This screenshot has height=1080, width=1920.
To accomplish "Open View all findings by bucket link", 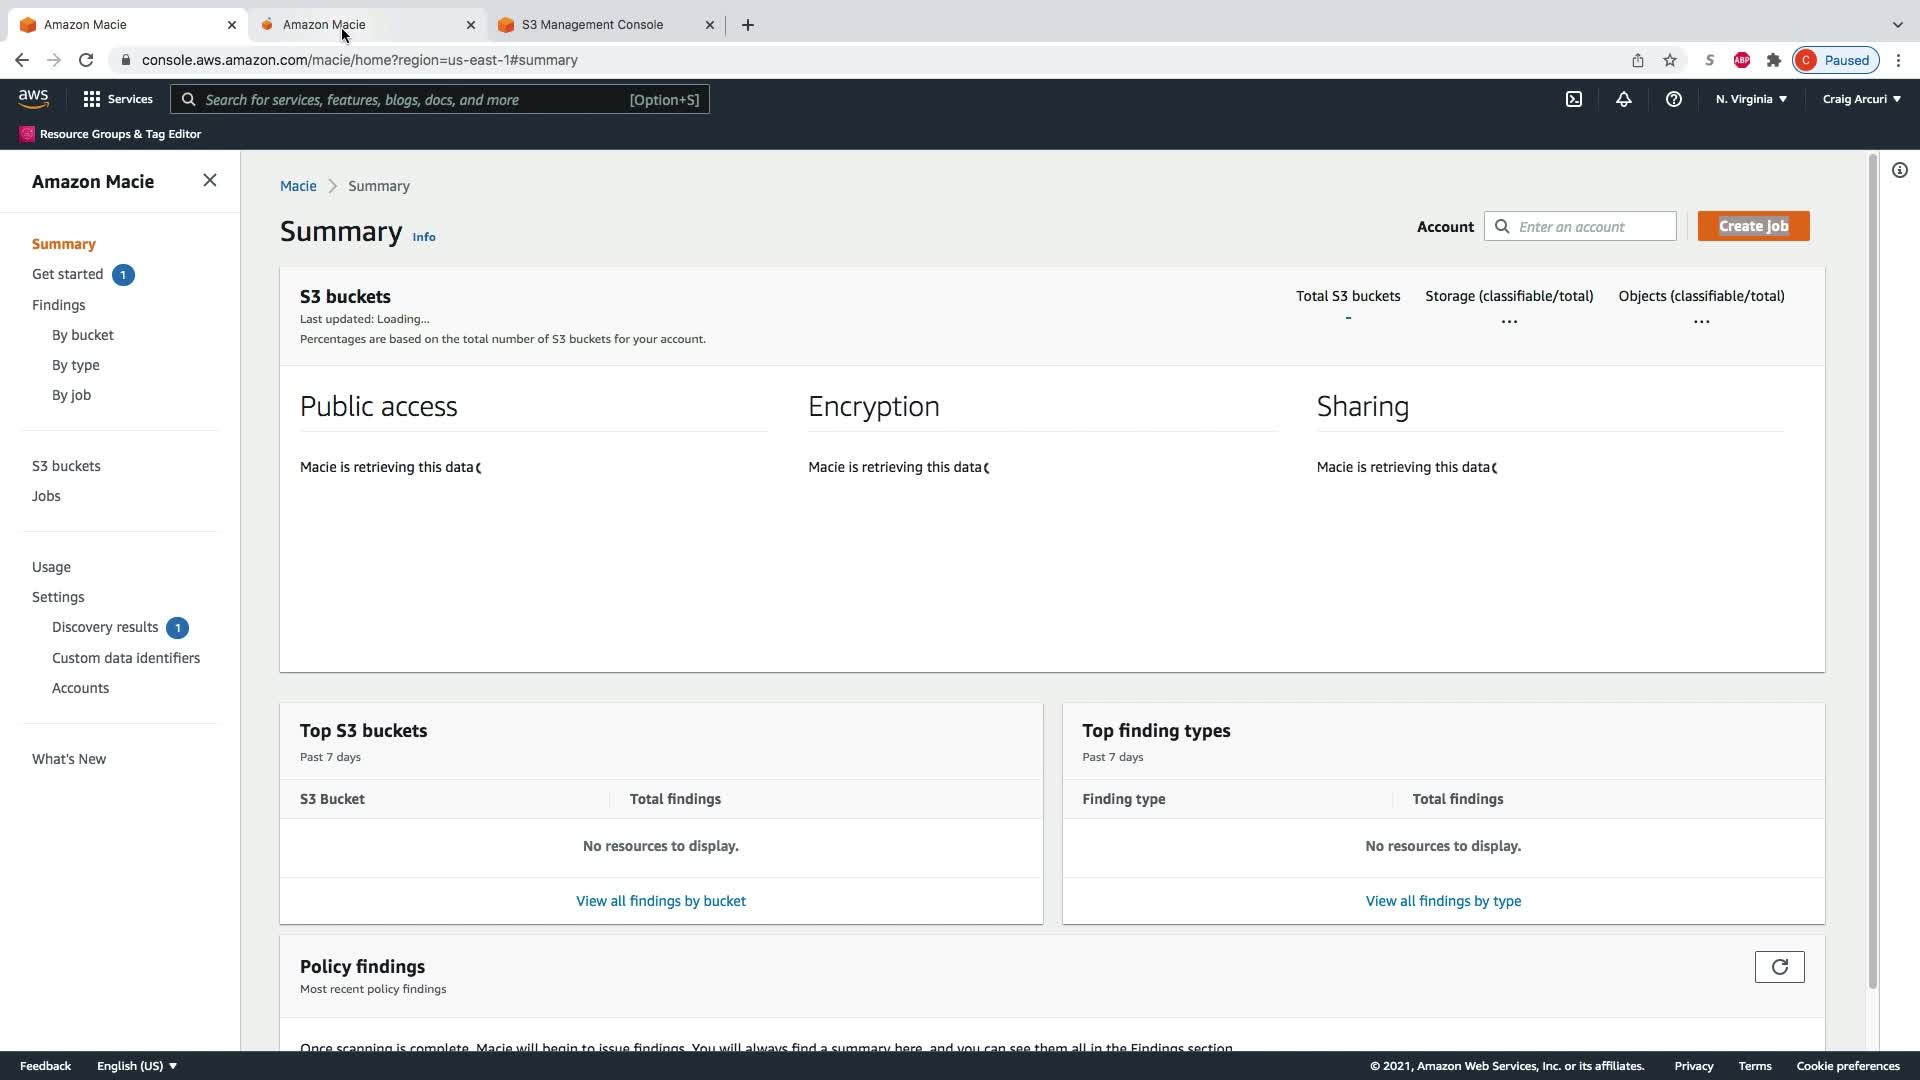I will click(x=660, y=901).
